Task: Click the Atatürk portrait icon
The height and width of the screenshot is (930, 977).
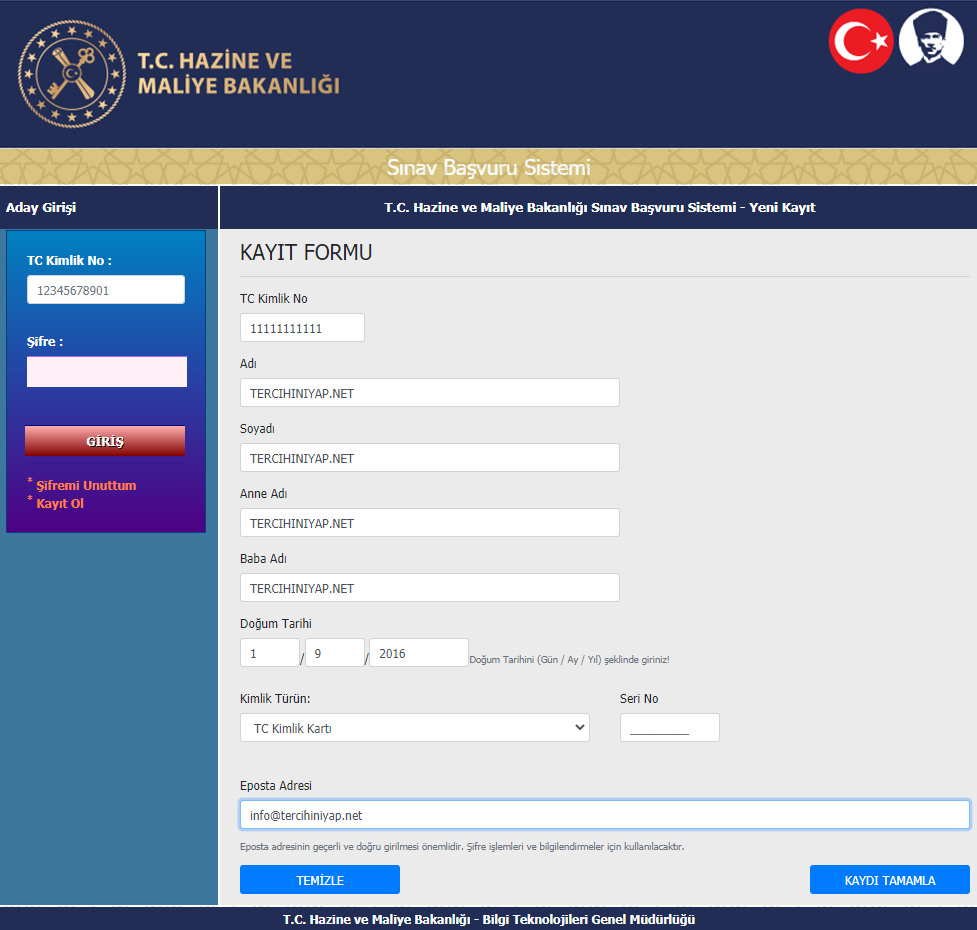Action: coord(931,41)
